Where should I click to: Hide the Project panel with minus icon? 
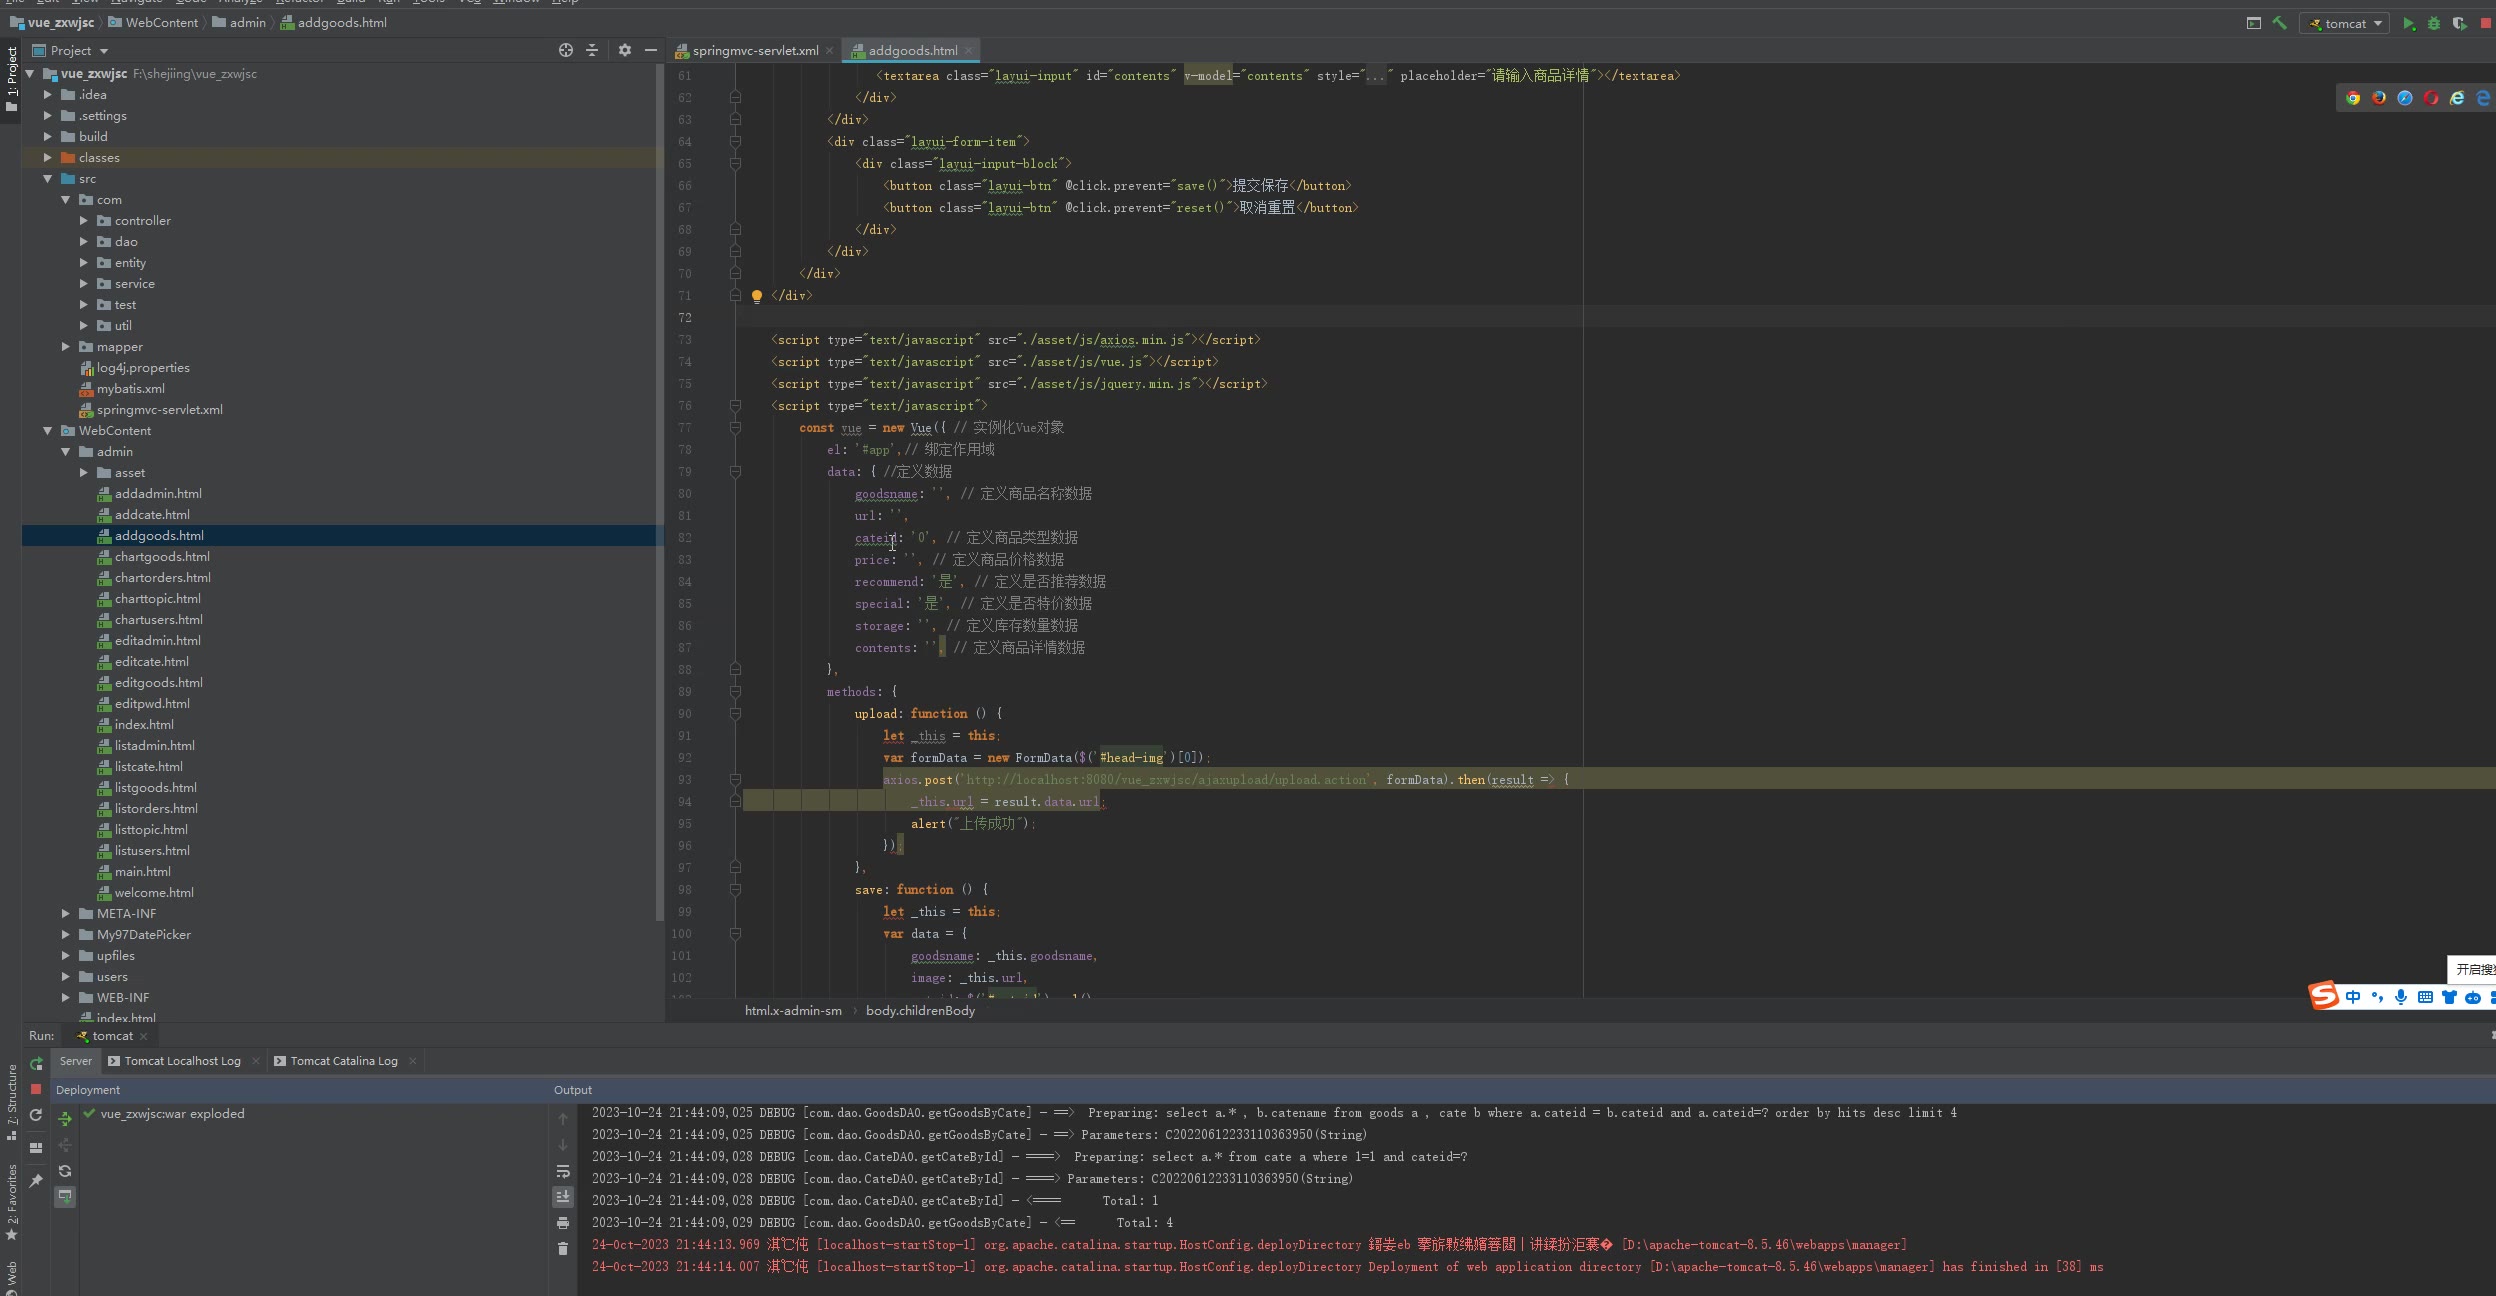coord(651,50)
